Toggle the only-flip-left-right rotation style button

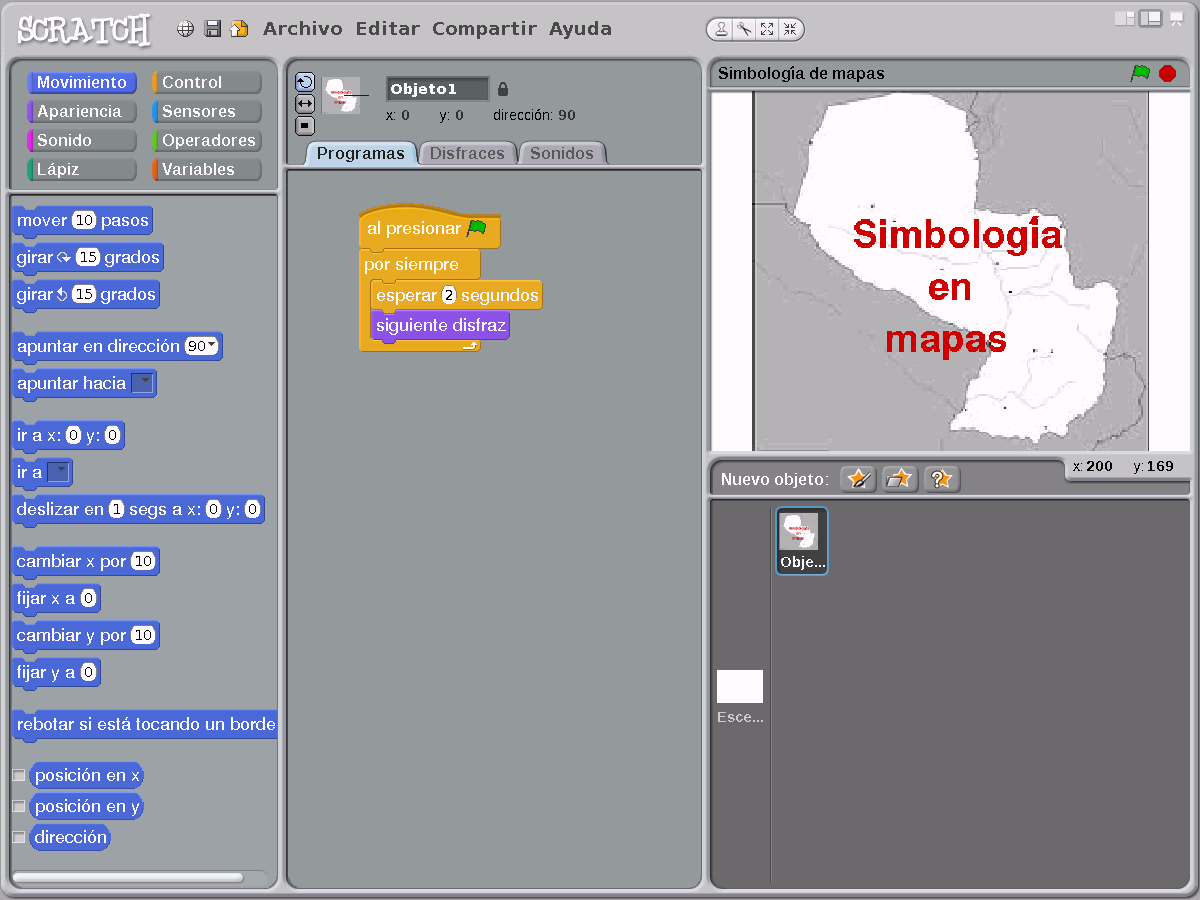(x=302, y=103)
